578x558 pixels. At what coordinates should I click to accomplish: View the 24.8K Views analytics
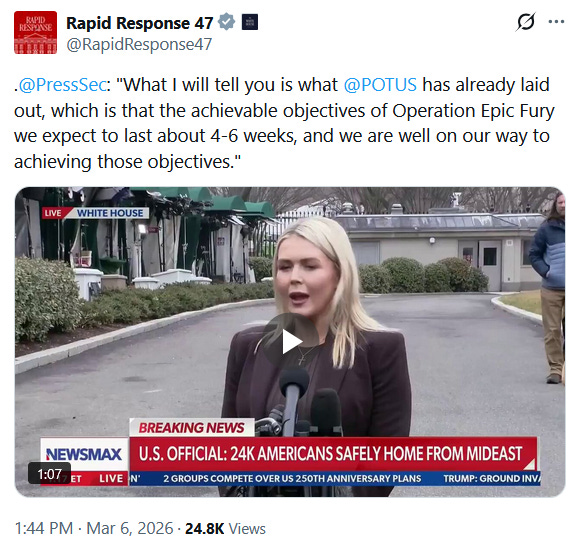[225, 529]
